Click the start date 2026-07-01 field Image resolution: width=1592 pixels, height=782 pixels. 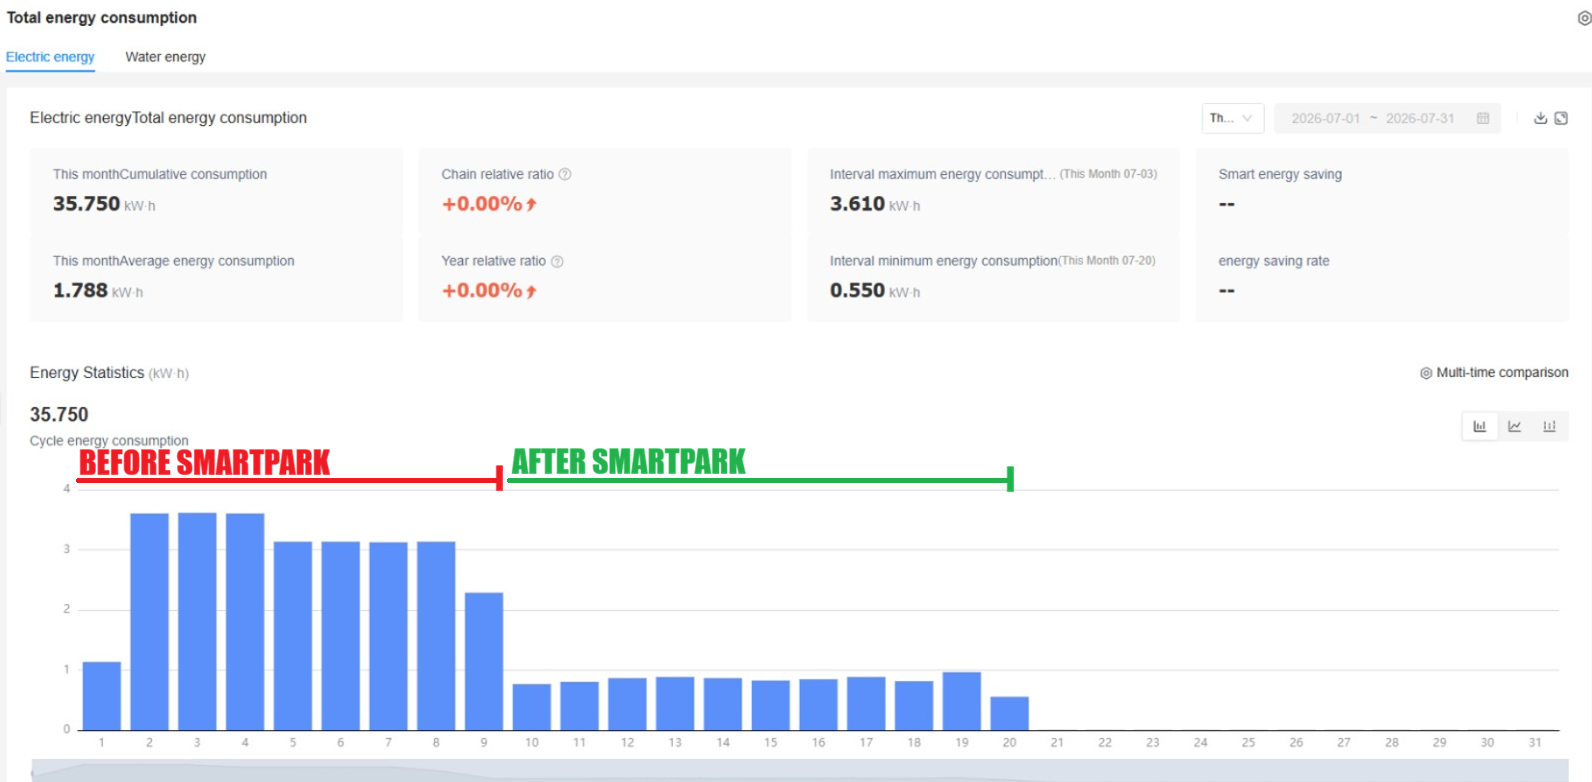pyautogui.click(x=1326, y=118)
